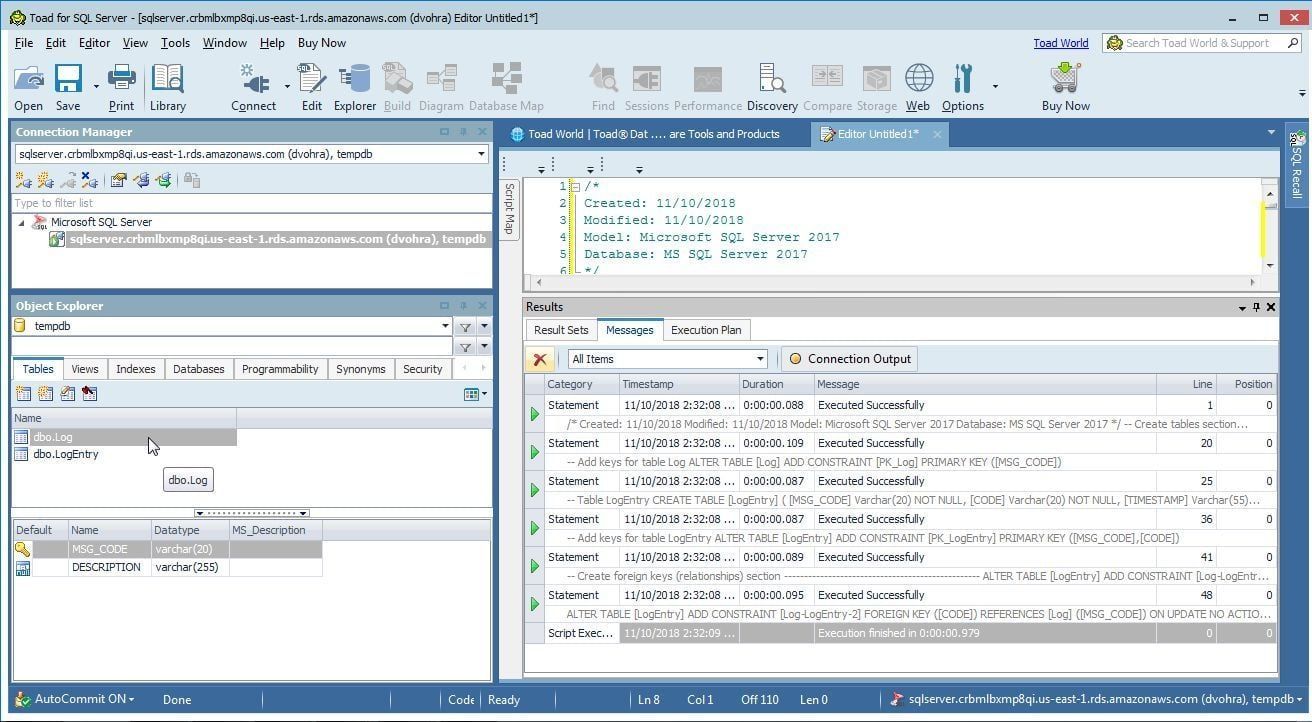Switch to the Indexes tab
The width and height of the screenshot is (1312, 722).
[x=136, y=369]
